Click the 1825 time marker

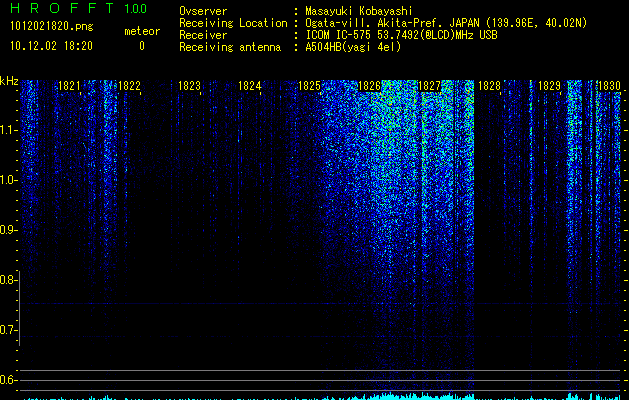(309, 86)
